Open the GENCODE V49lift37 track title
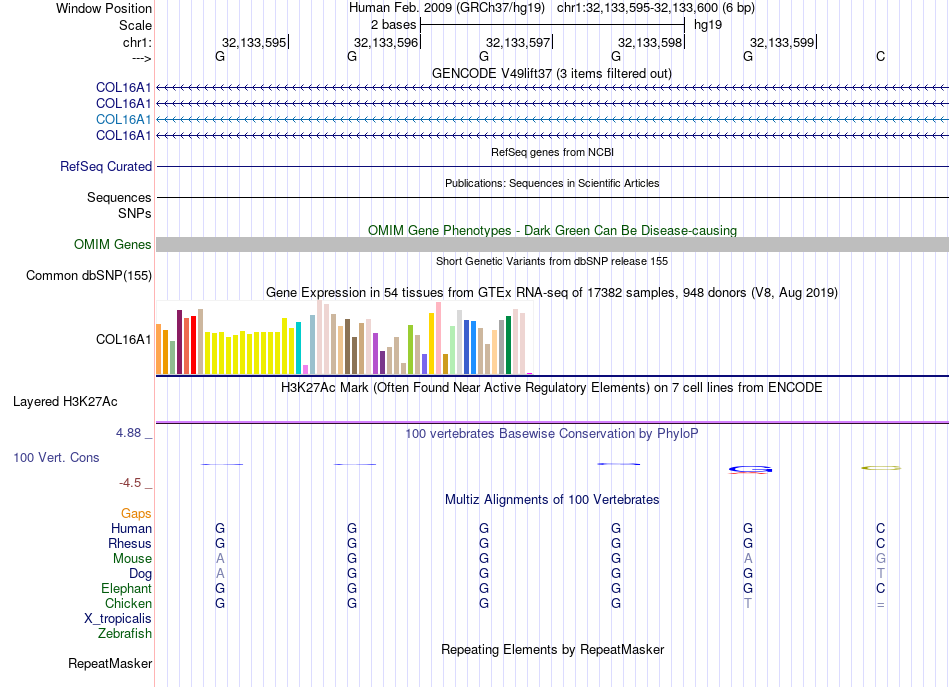 pos(552,74)
